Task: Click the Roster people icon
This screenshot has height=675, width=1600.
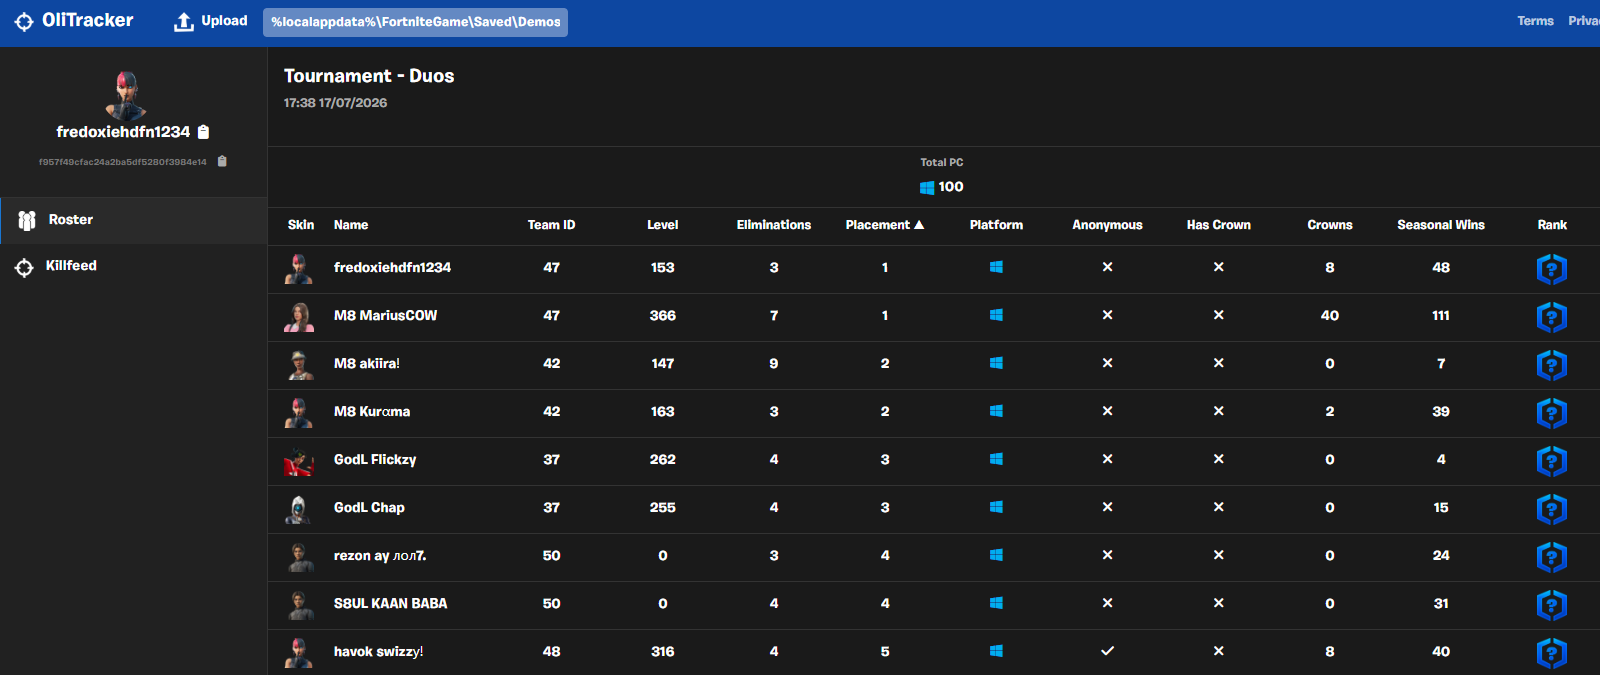Action: (x=27, y=220)
